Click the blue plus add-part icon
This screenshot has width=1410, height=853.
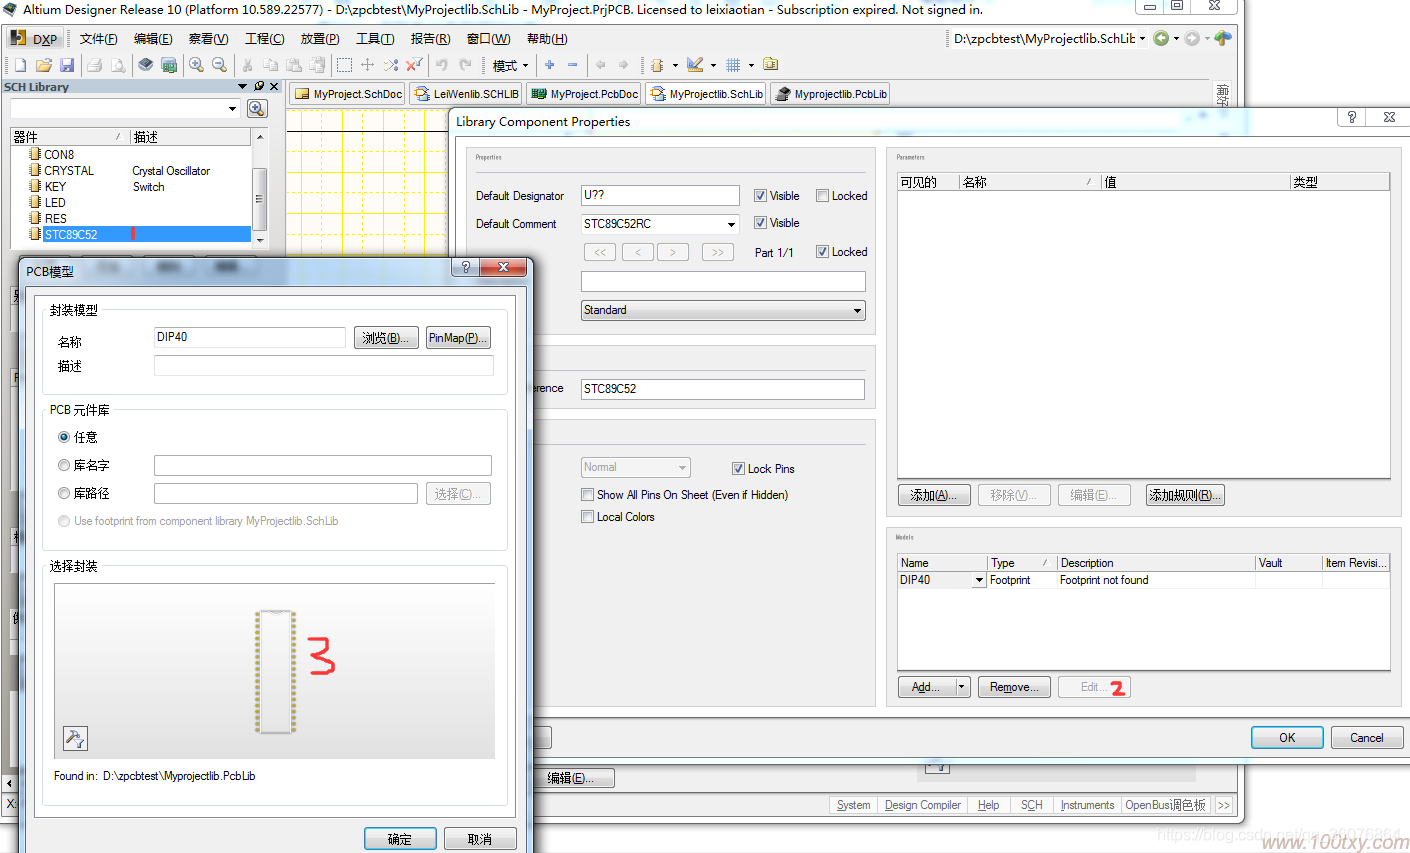(x=549, y=65)
